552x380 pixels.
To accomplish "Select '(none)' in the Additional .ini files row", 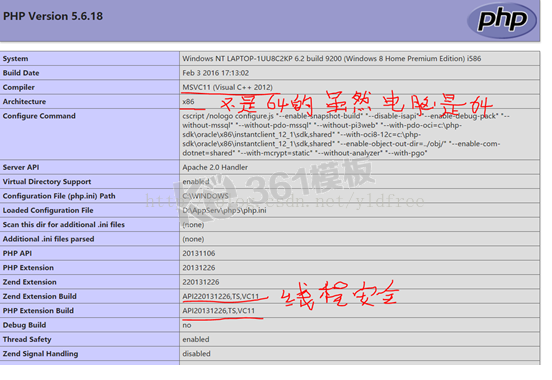I will pyautogui.click(x=193, y=239).
